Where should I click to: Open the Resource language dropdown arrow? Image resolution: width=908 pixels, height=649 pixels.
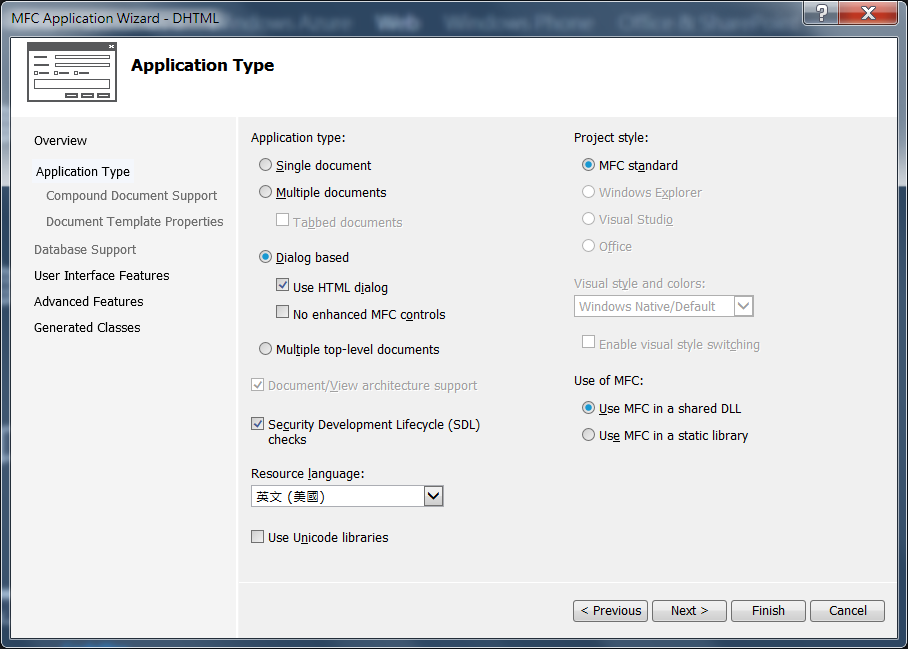(434, 496)
